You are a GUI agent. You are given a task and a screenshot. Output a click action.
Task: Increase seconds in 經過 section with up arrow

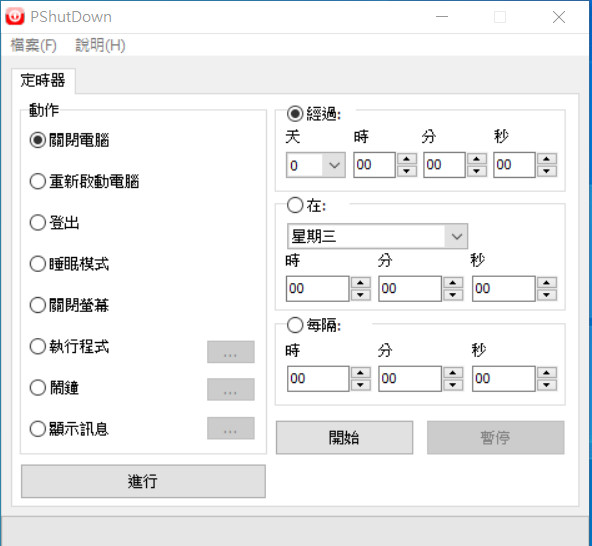click(547, 159)
